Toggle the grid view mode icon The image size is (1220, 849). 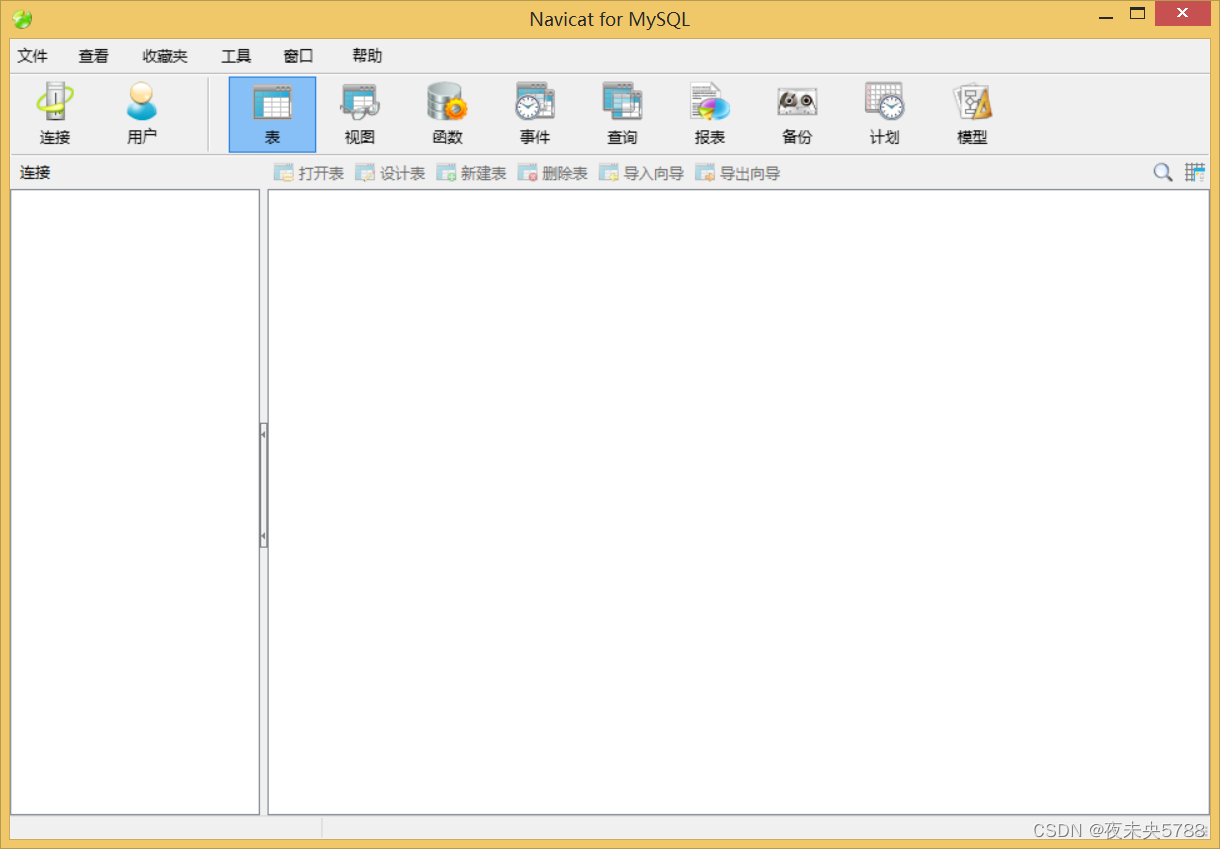point(1195,172)
